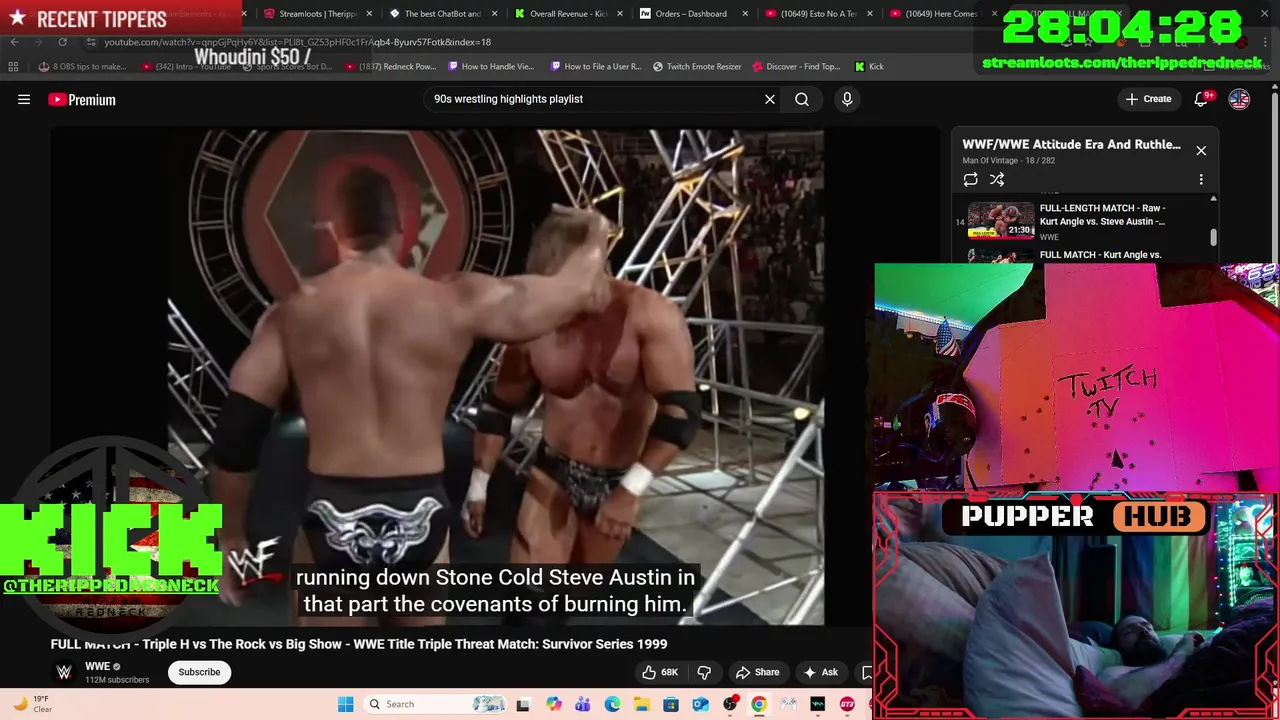This screenshot has height=720, width=1280.
Task: Open FULL-LENGTH MATCH Raw playlist title
Action: [x=1102, y=214]
